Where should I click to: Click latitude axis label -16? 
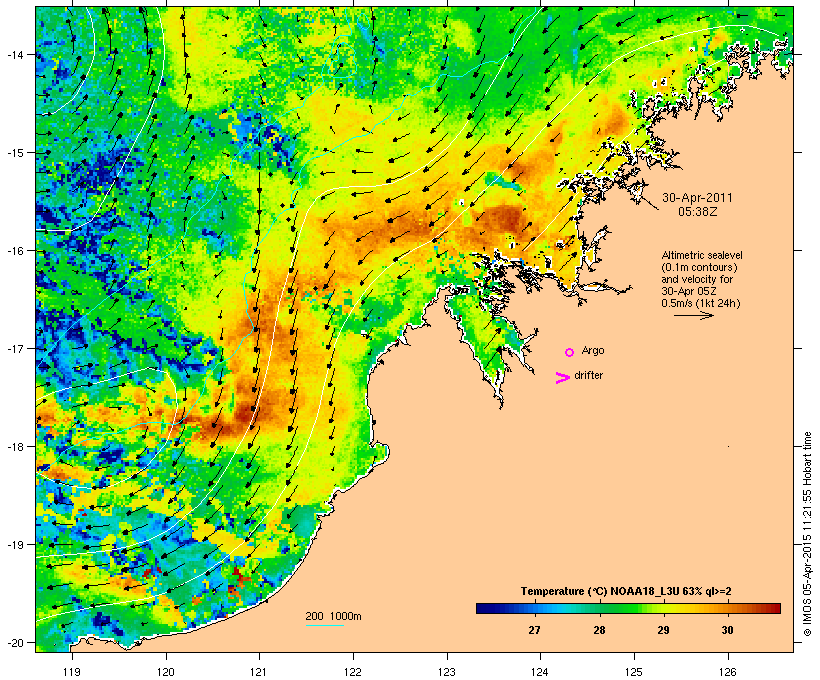[x=15, y=251]
